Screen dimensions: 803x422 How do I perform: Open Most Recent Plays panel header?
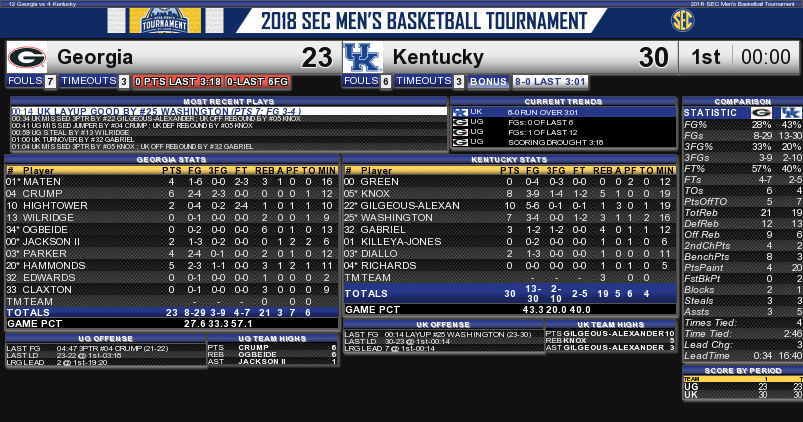coord(229,101)
